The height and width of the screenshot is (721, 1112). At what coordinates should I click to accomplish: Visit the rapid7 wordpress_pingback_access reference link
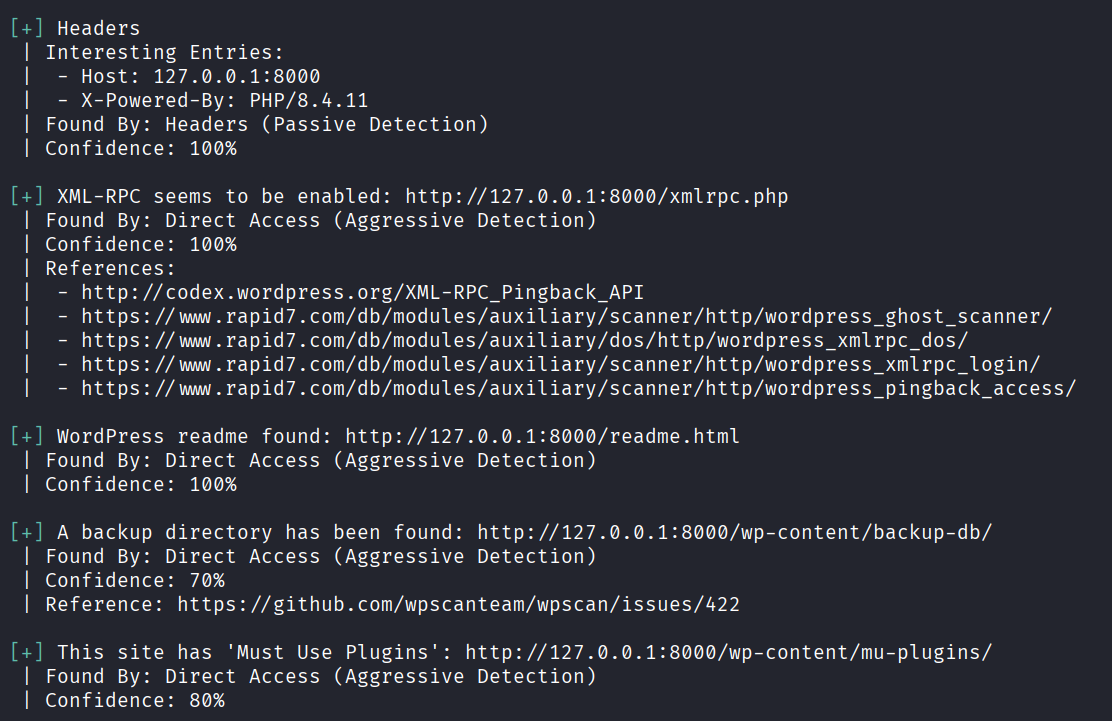click(578, 388)
